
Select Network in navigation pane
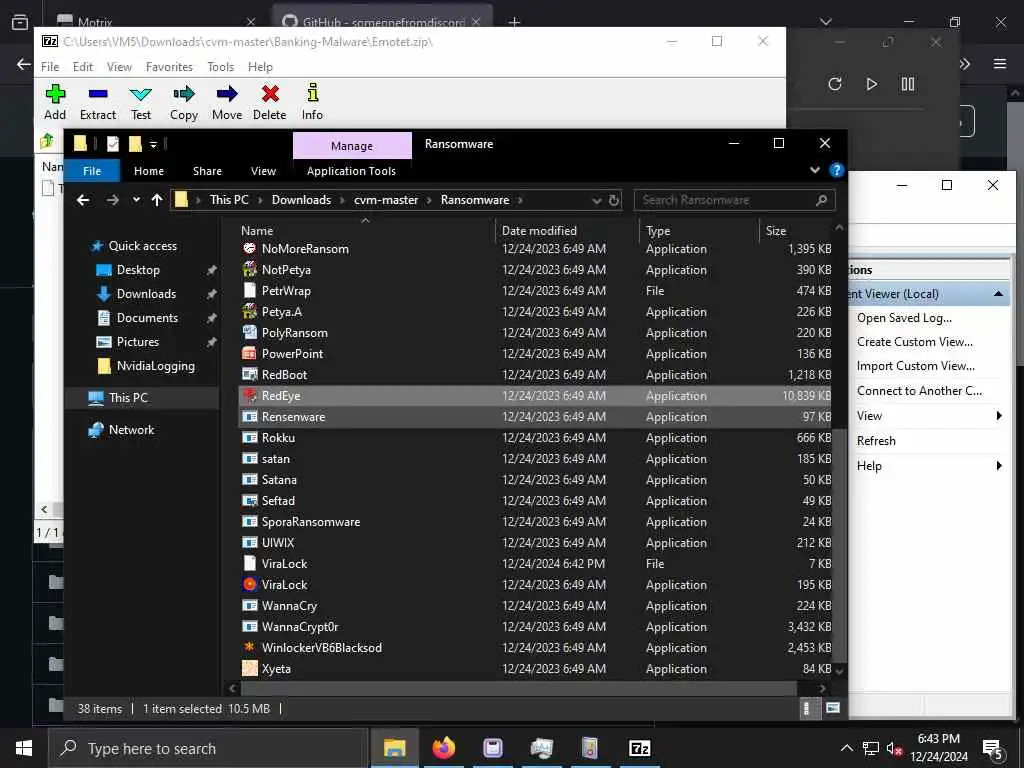click(131, 430)
